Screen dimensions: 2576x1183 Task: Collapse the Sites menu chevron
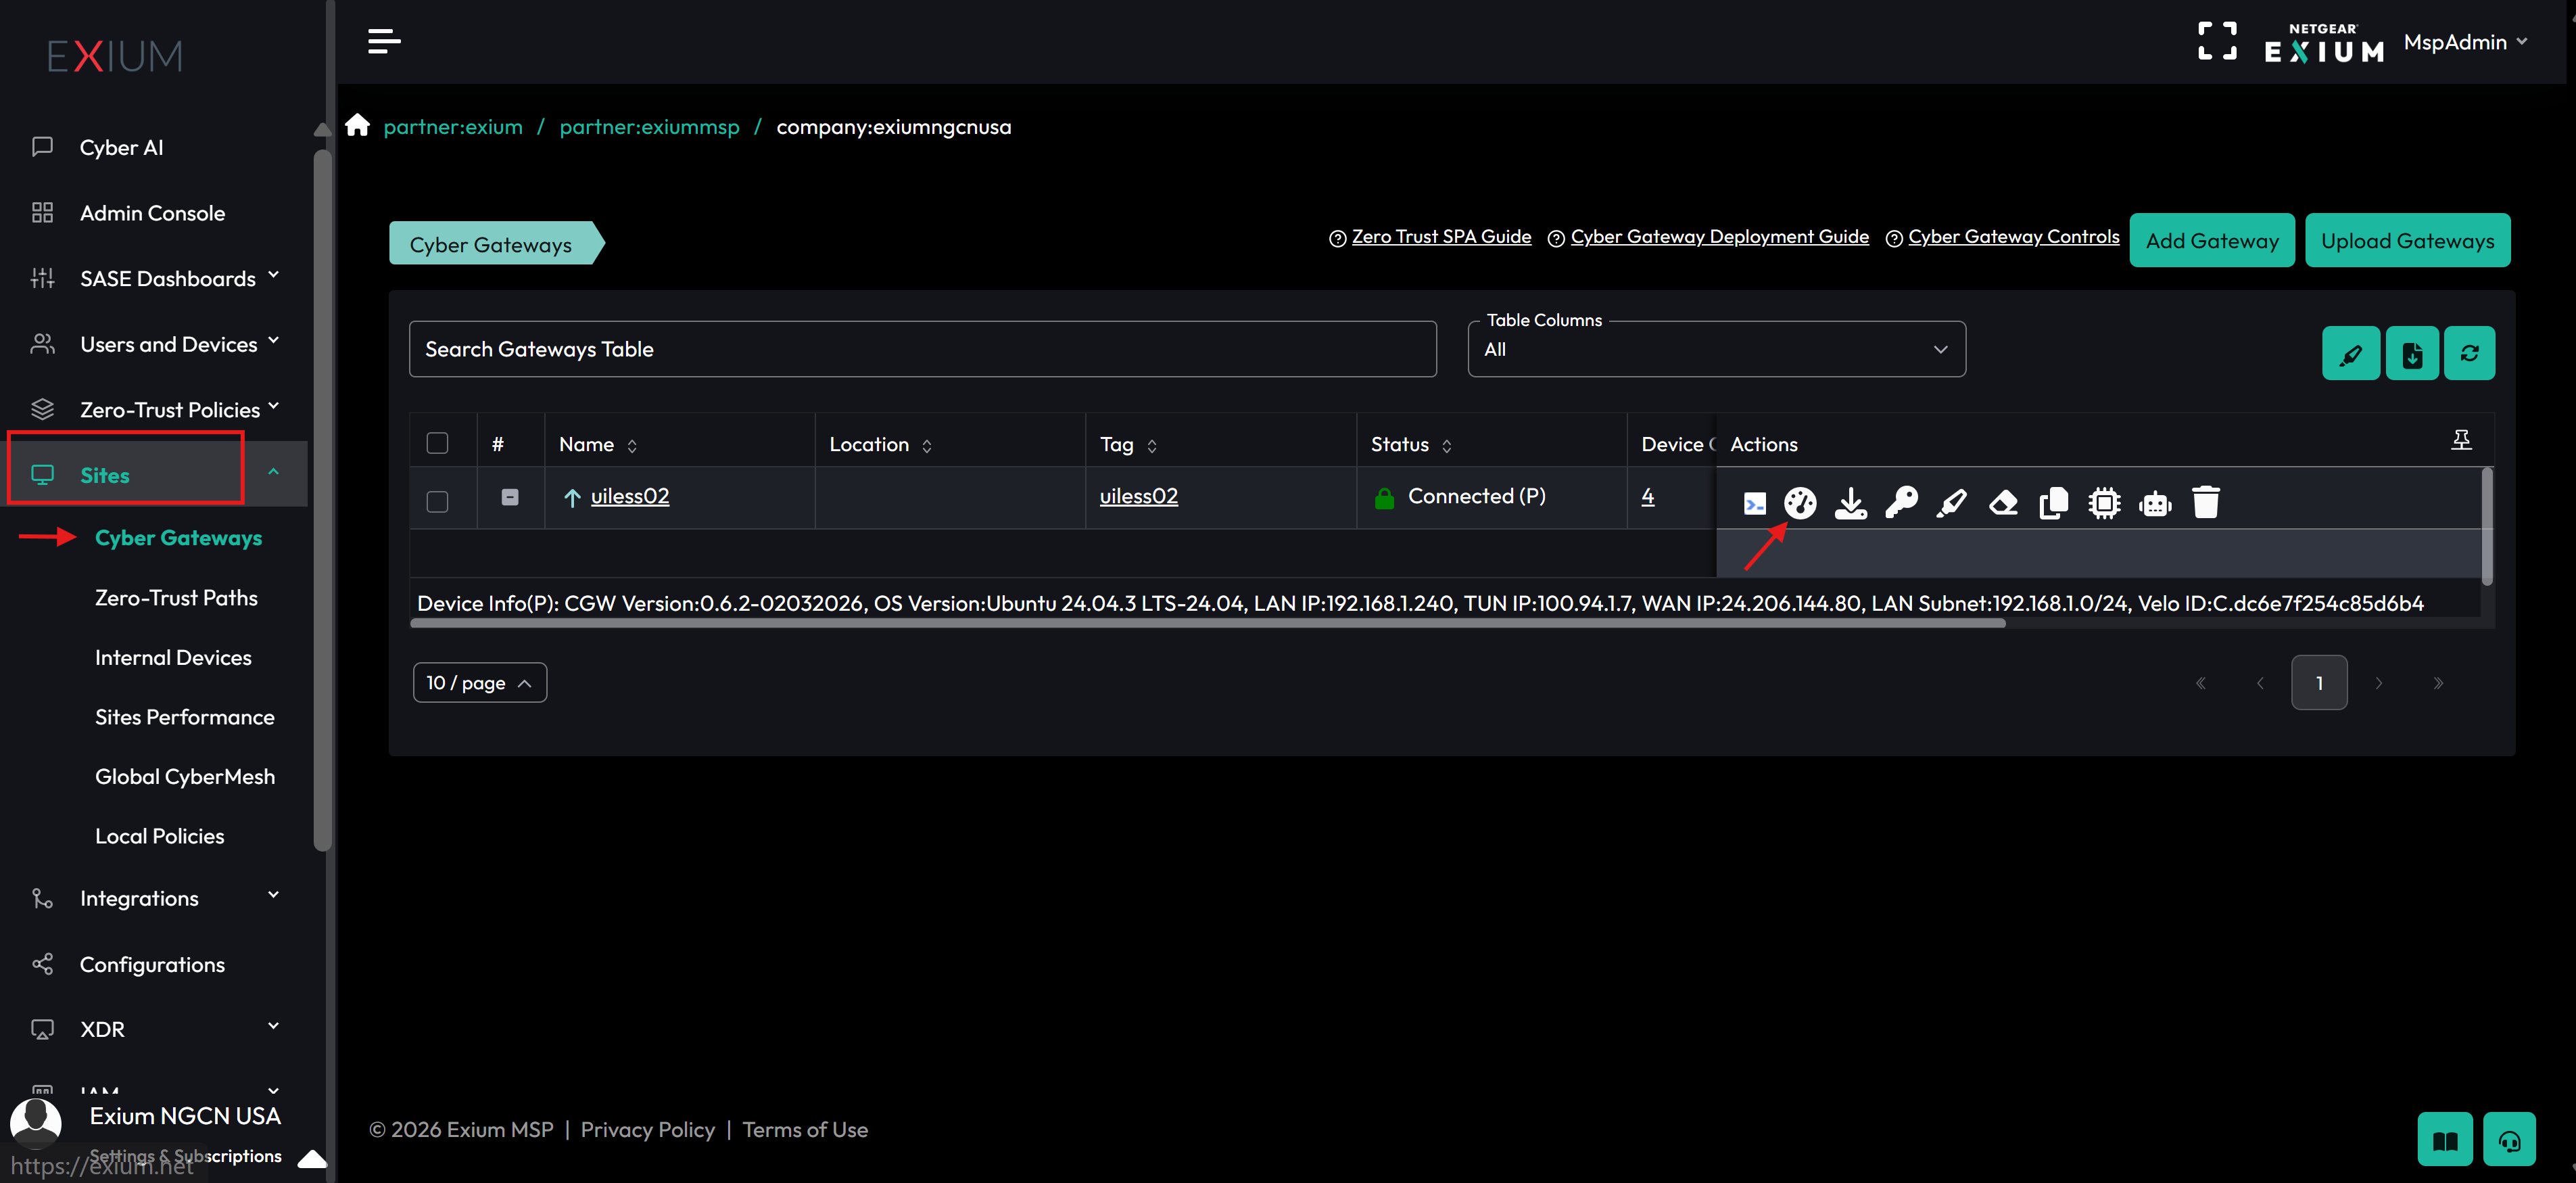(x=273, y=473)
